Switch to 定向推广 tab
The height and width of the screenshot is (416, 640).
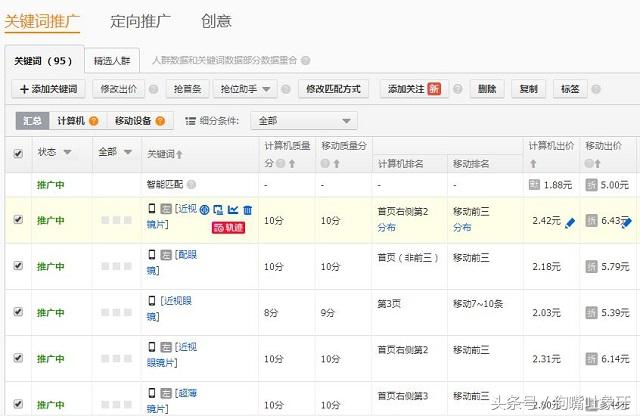(x=140, y=21)
